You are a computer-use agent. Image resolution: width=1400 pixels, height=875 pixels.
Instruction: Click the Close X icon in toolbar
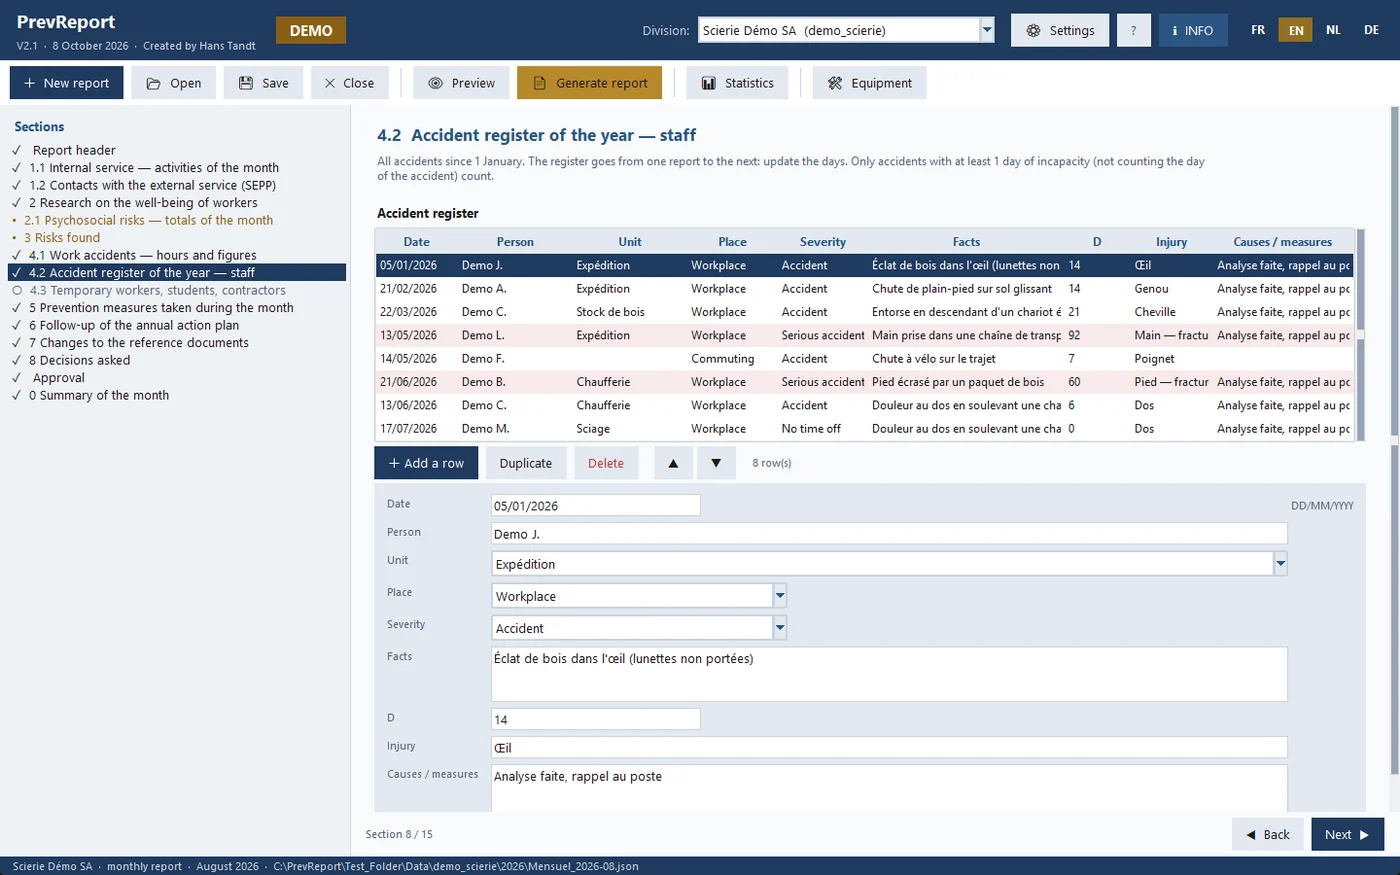click(x=330, y=83)
